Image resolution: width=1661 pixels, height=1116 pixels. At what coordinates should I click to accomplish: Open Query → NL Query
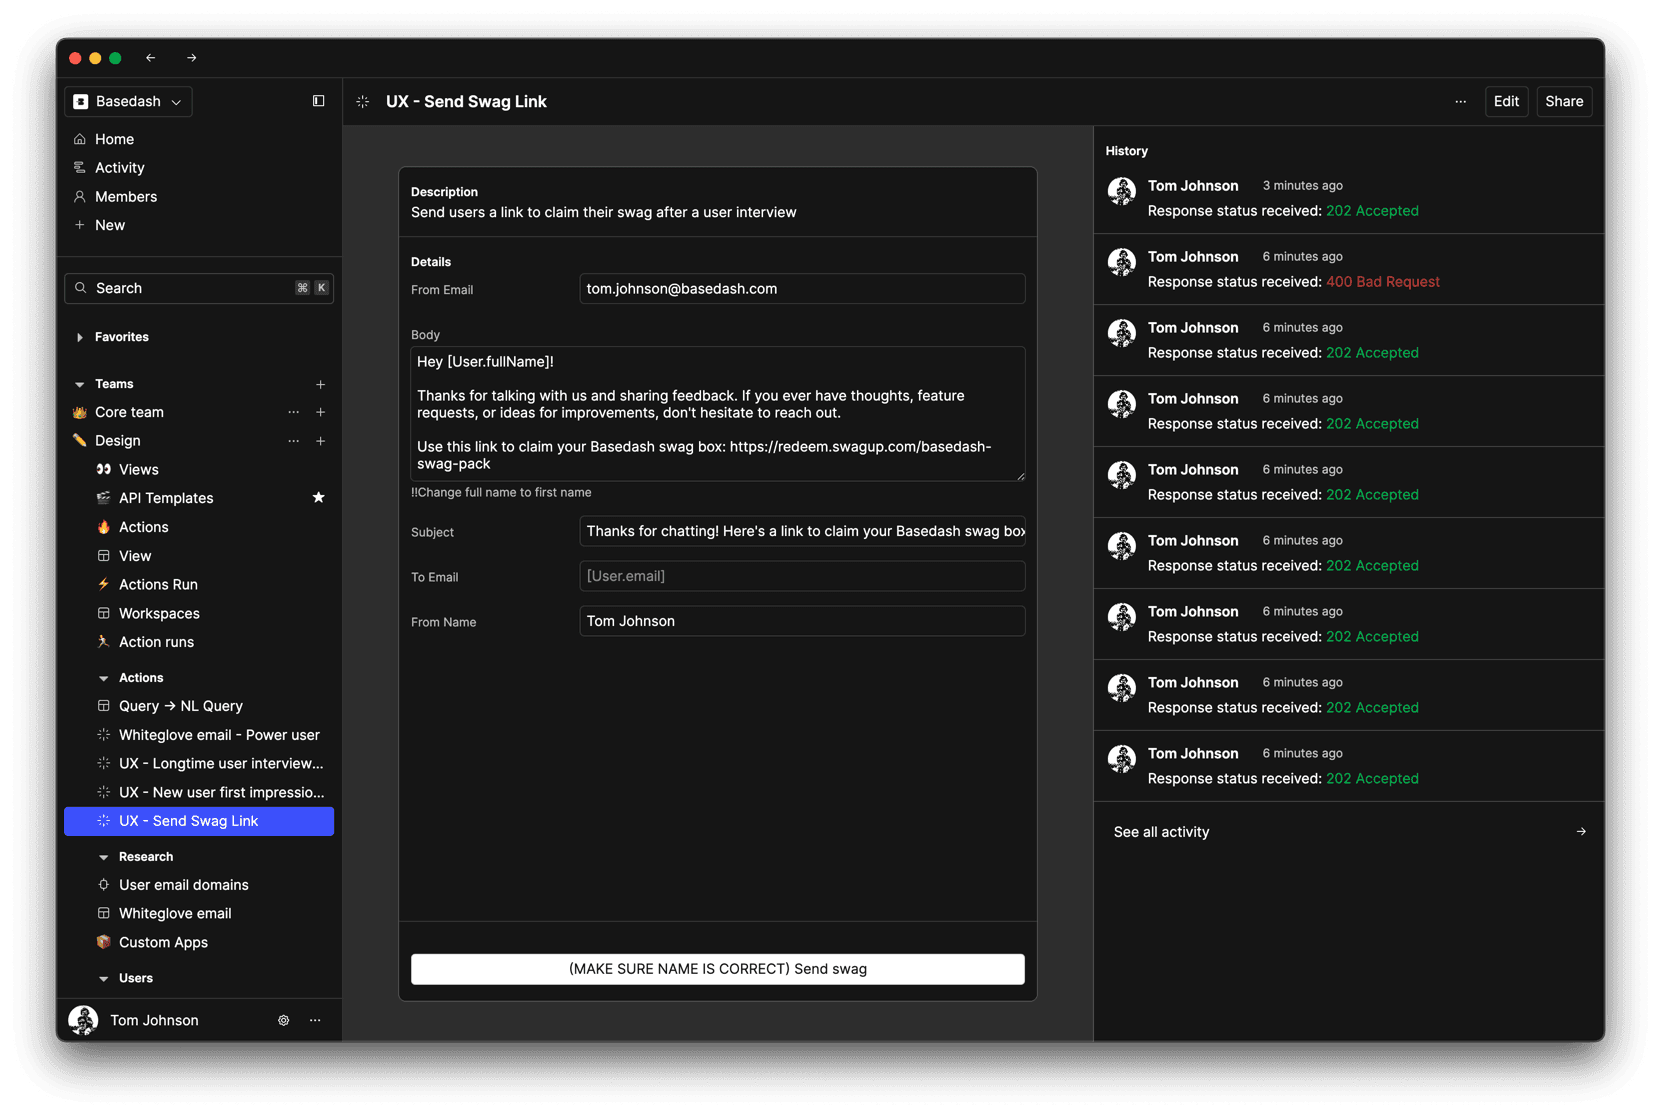199,706
